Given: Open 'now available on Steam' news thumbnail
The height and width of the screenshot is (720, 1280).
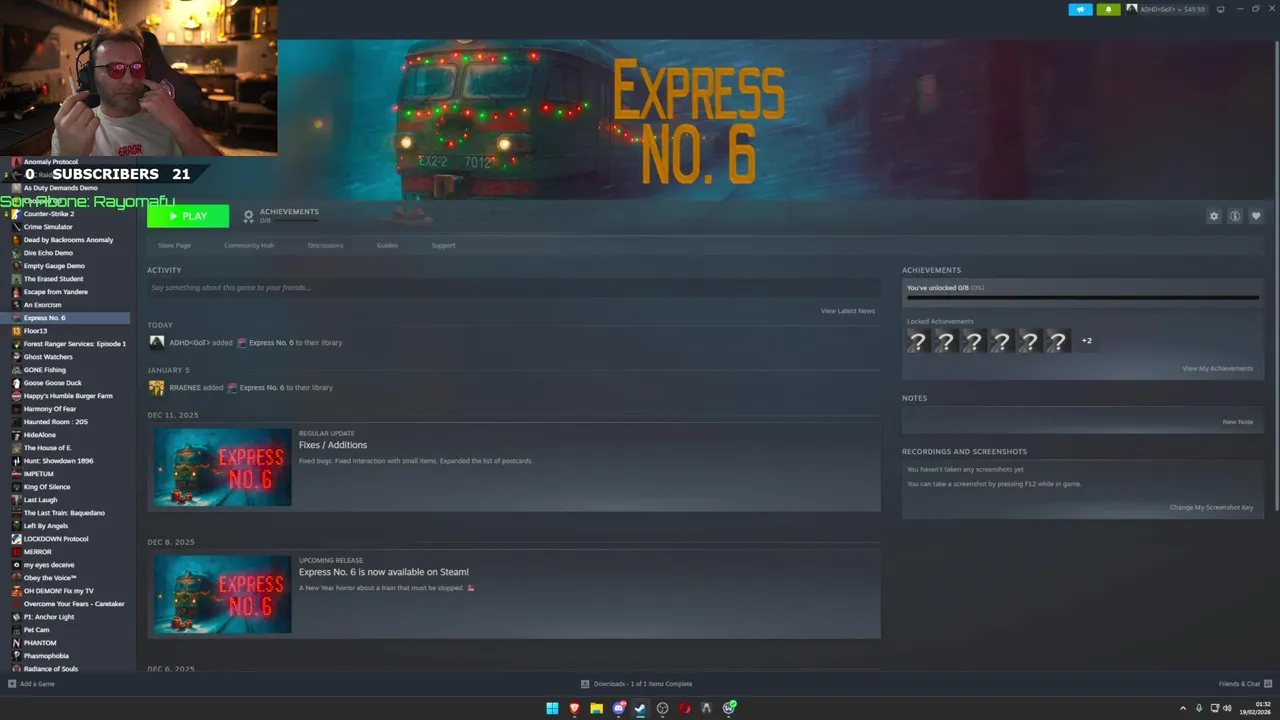Looking at the screenshot, I should [222, 594].
